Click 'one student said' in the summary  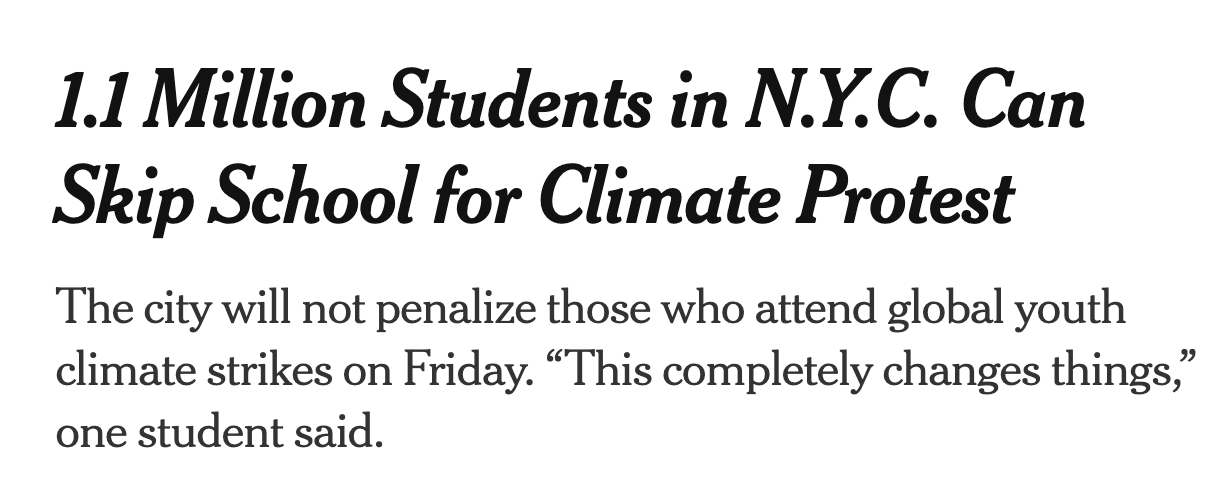219,434
